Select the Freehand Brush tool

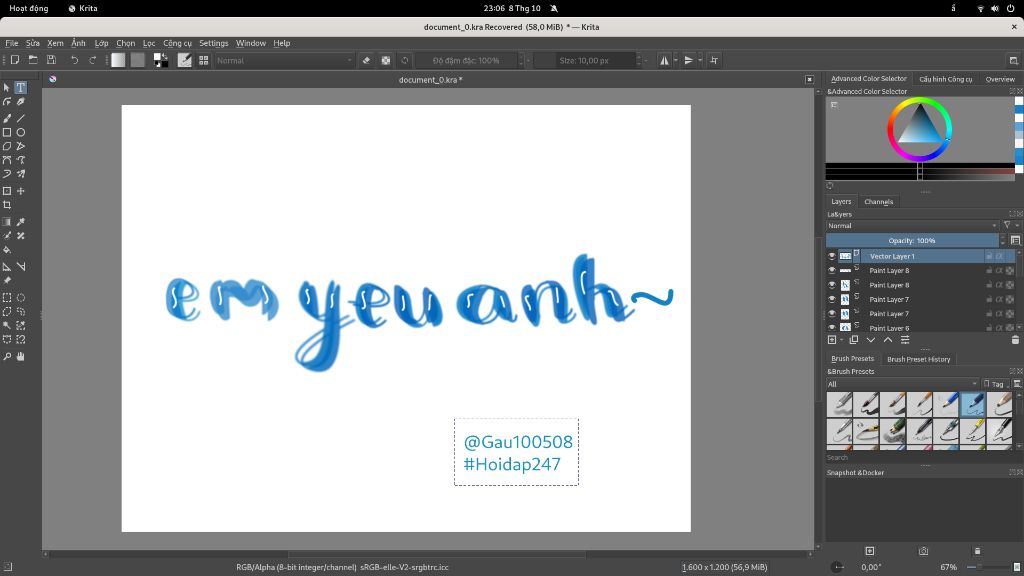coord(7,118)
